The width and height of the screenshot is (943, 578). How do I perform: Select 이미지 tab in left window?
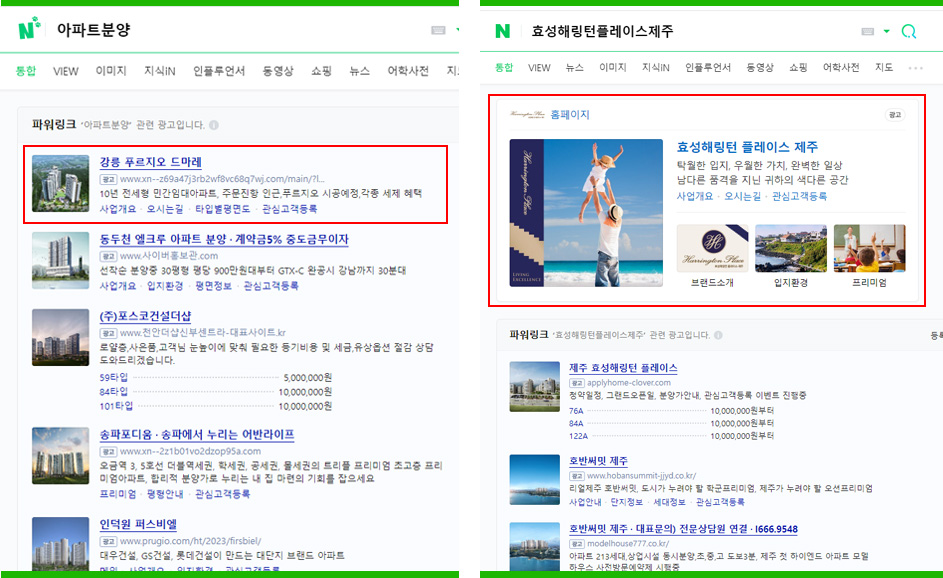coord(111,71)
